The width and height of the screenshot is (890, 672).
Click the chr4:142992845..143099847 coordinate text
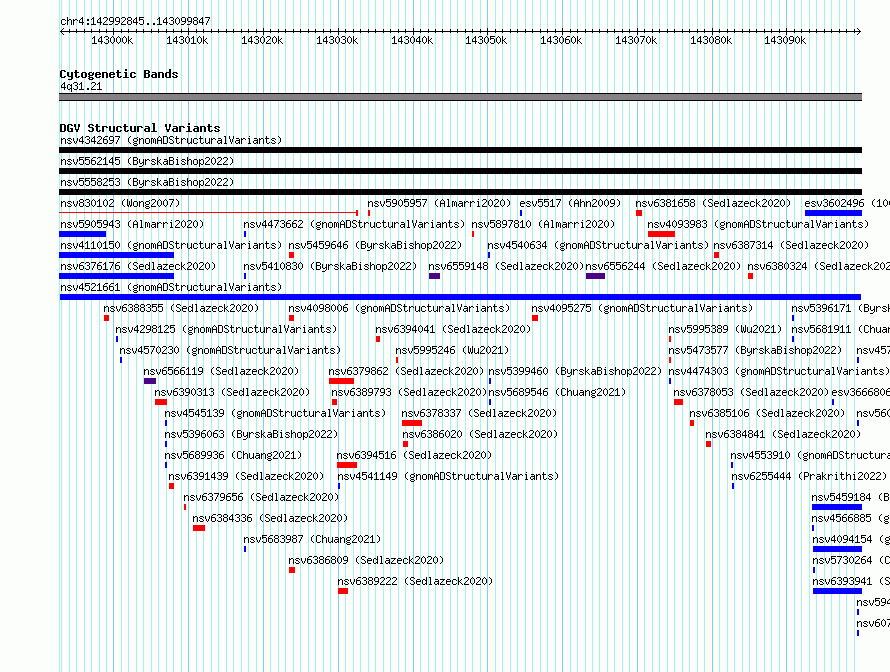click(x=135, y=21)
